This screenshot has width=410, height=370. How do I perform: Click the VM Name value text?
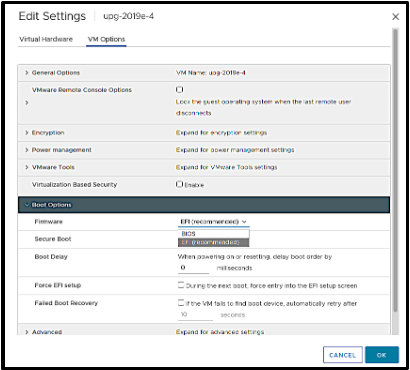click(x=211, y=73)
